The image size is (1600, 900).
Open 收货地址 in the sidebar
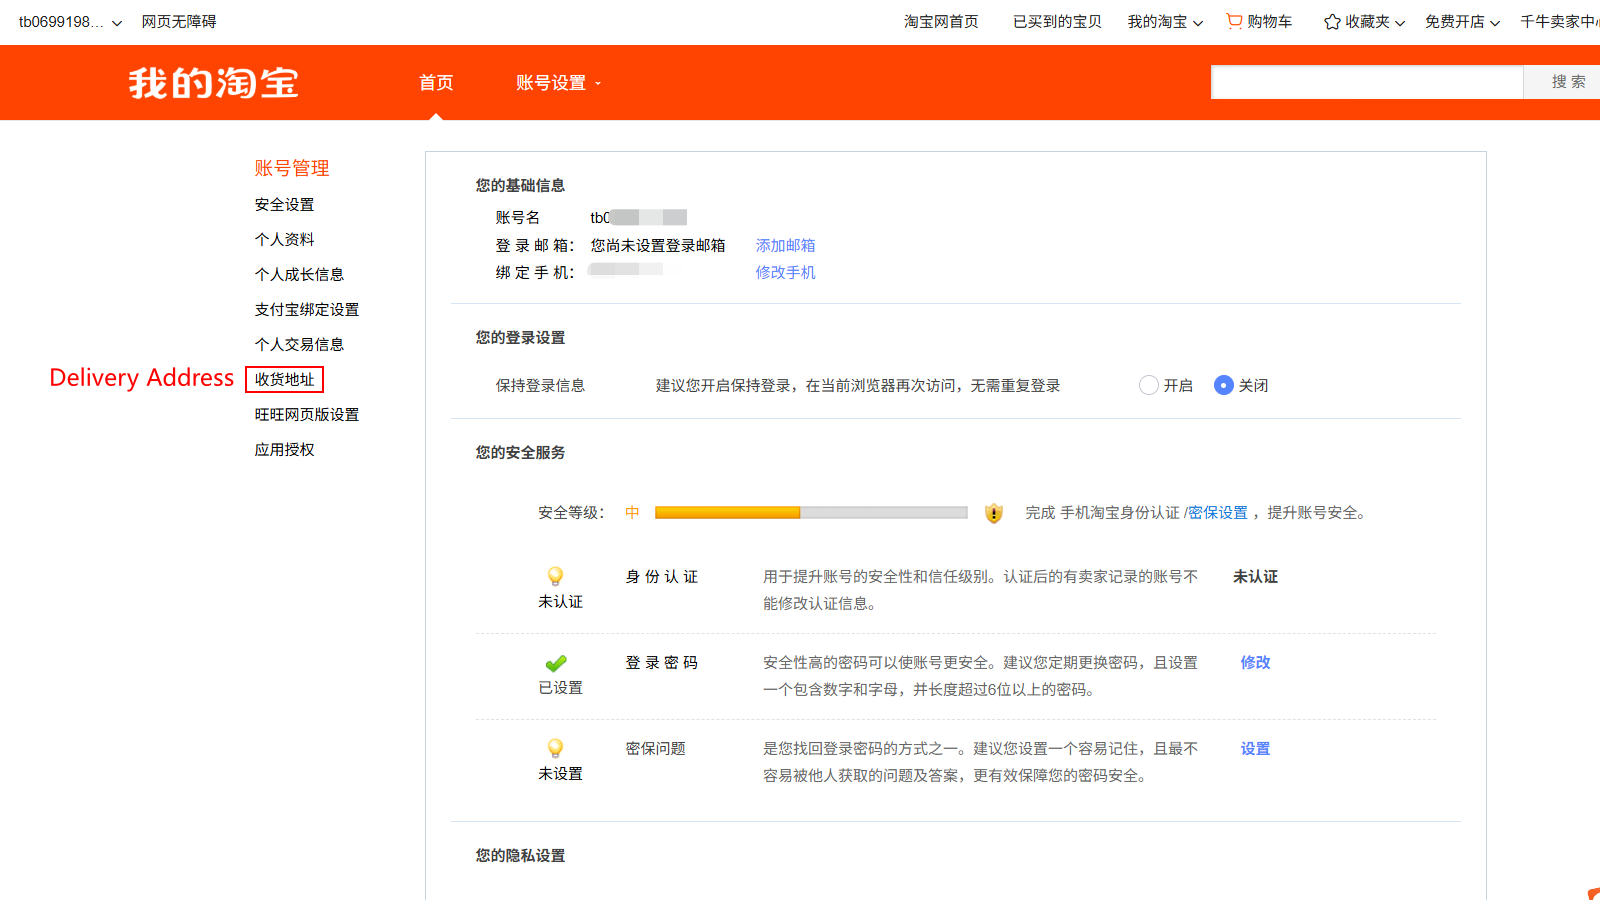pyautogui.click(x=284, y=380)
